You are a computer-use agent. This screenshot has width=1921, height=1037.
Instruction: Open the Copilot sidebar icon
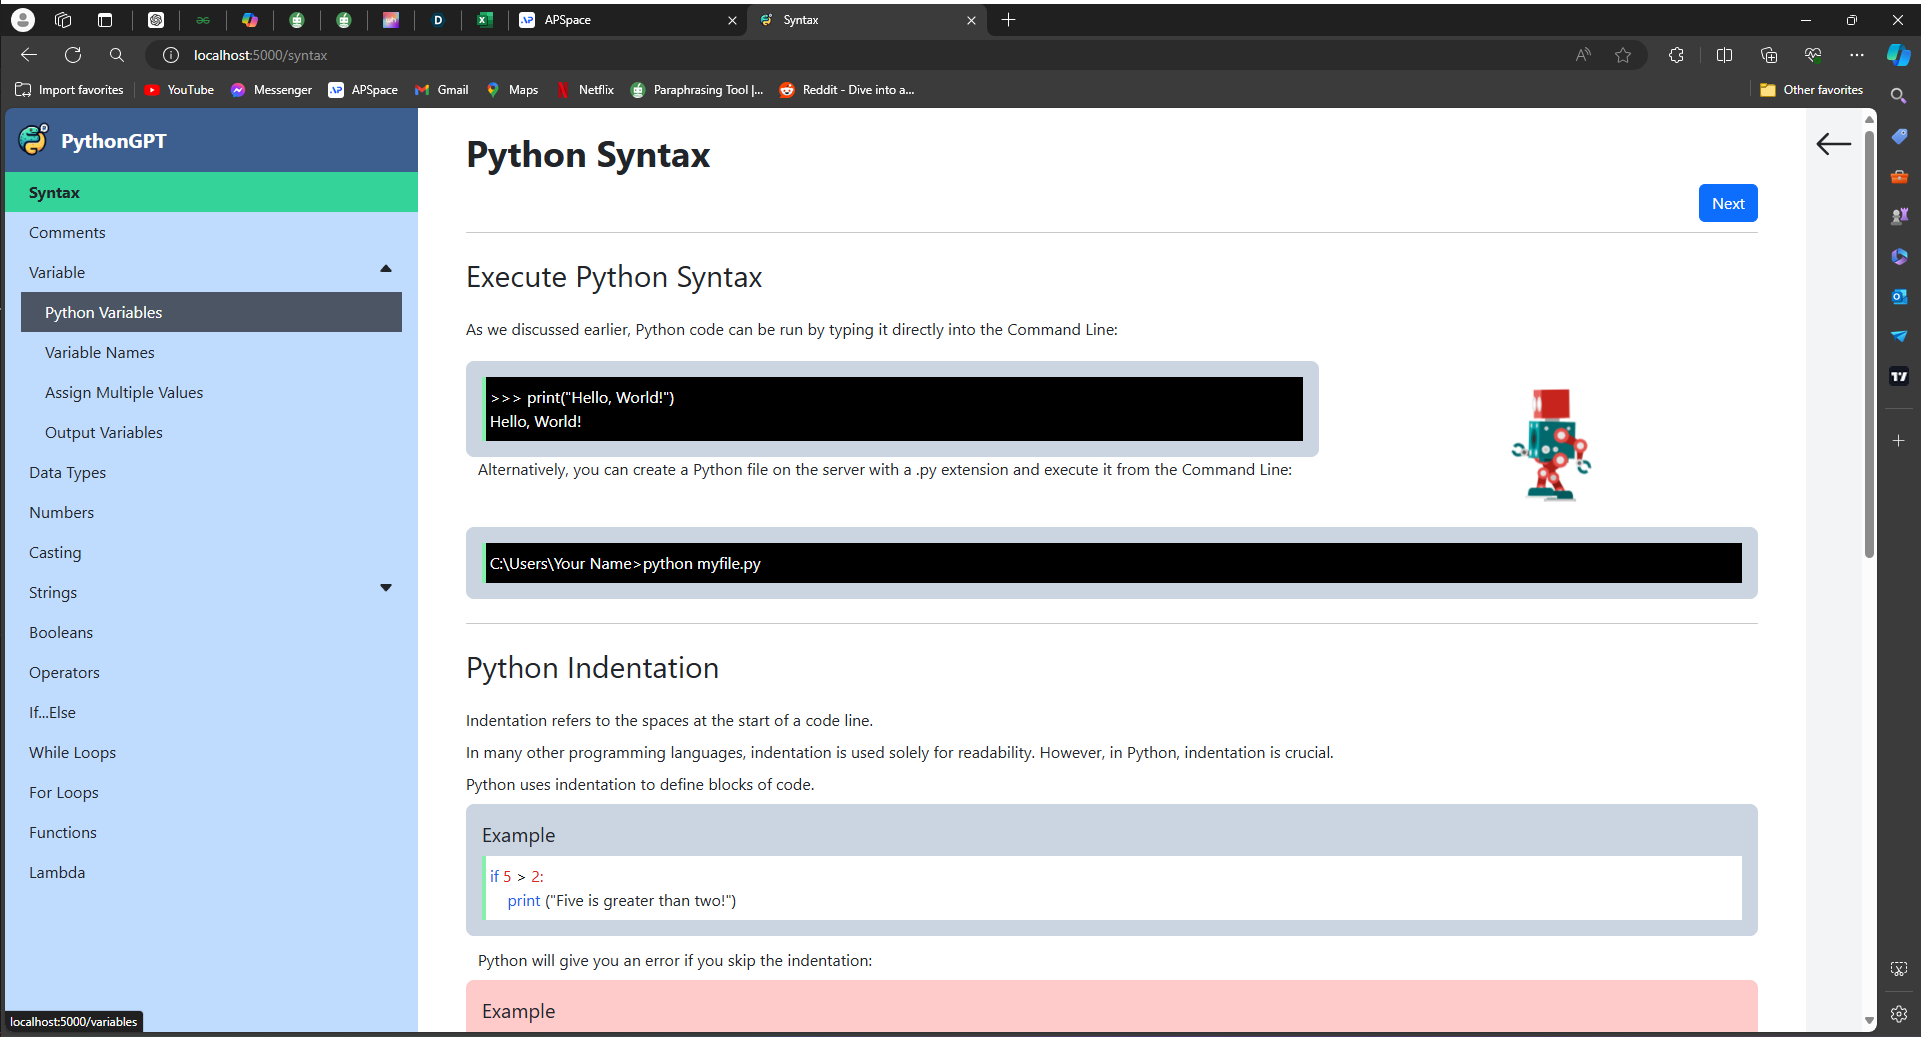[1898, 55]
